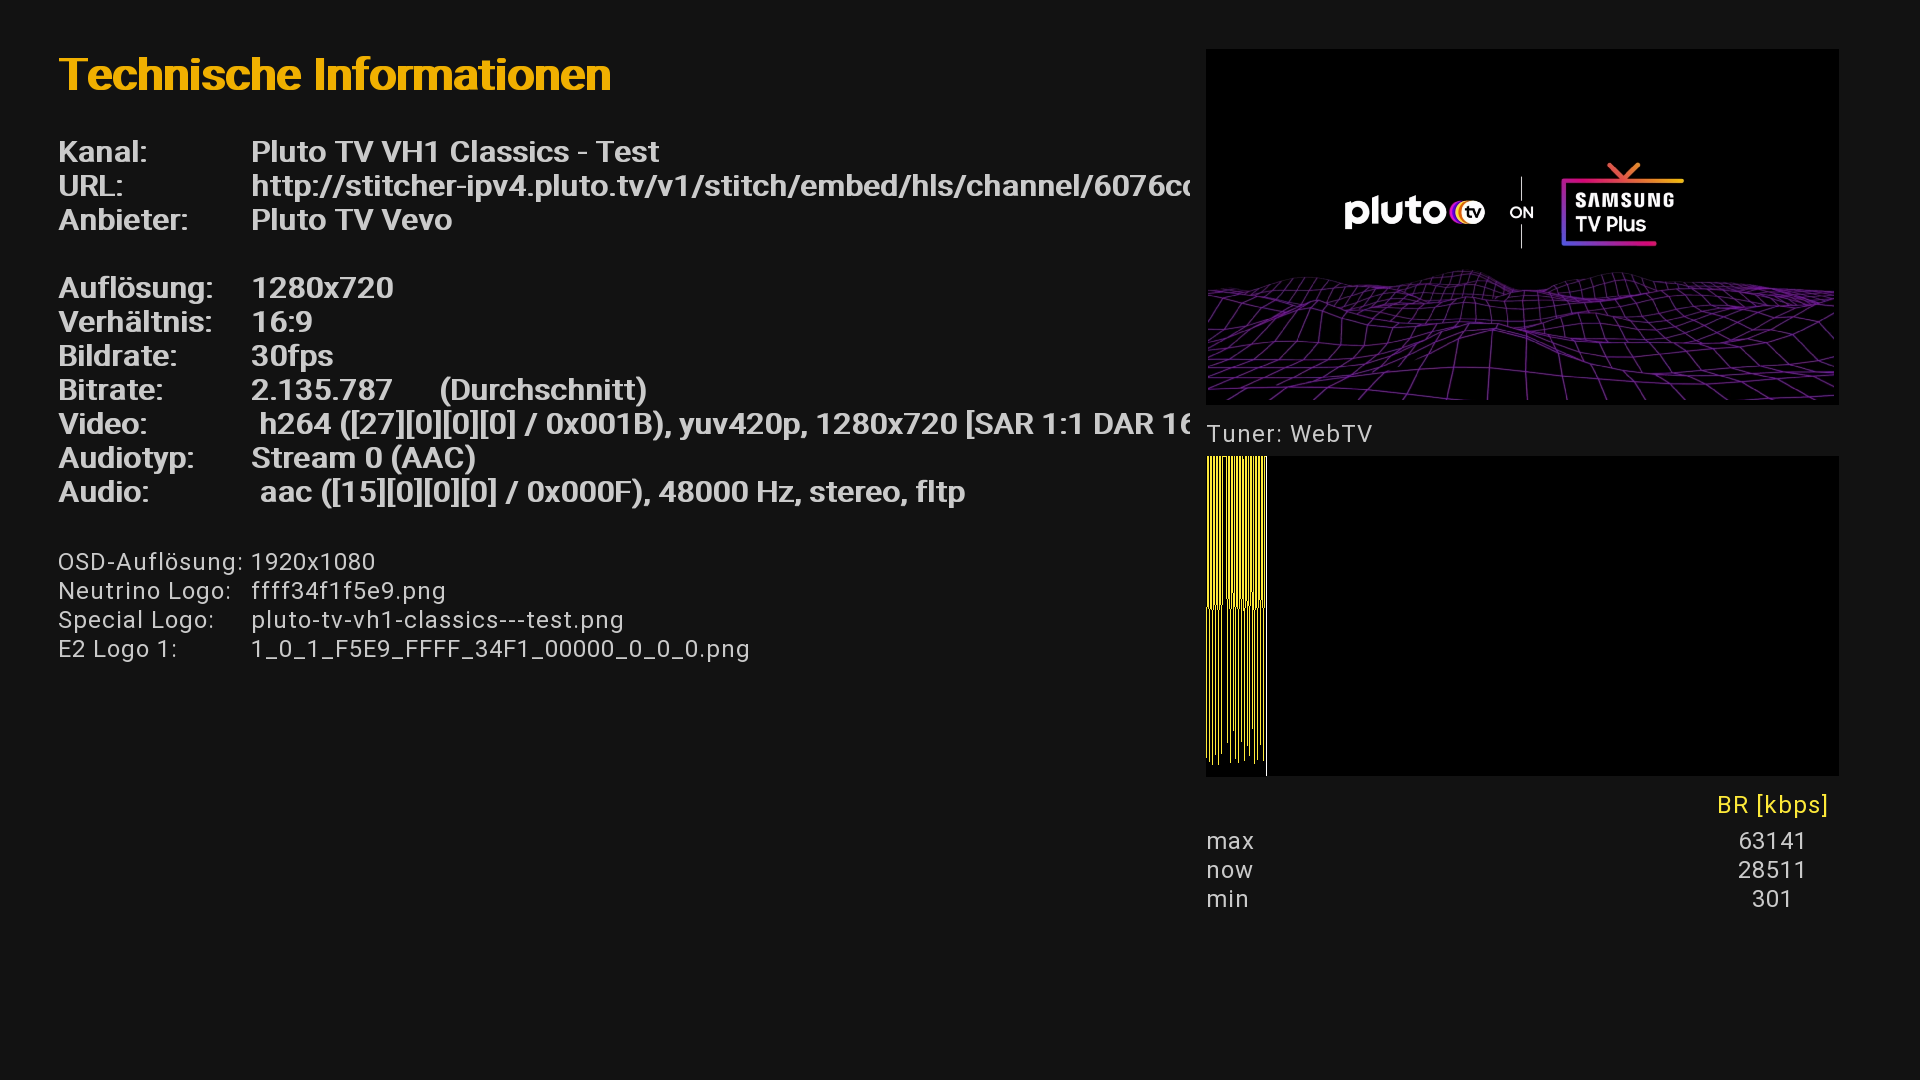Click the Kanal value Pluto TV VH1 Classics

point(454,152)
